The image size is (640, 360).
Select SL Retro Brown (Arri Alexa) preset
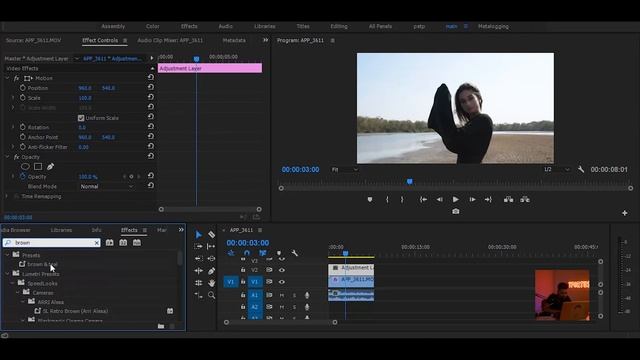tap(75, 311)
